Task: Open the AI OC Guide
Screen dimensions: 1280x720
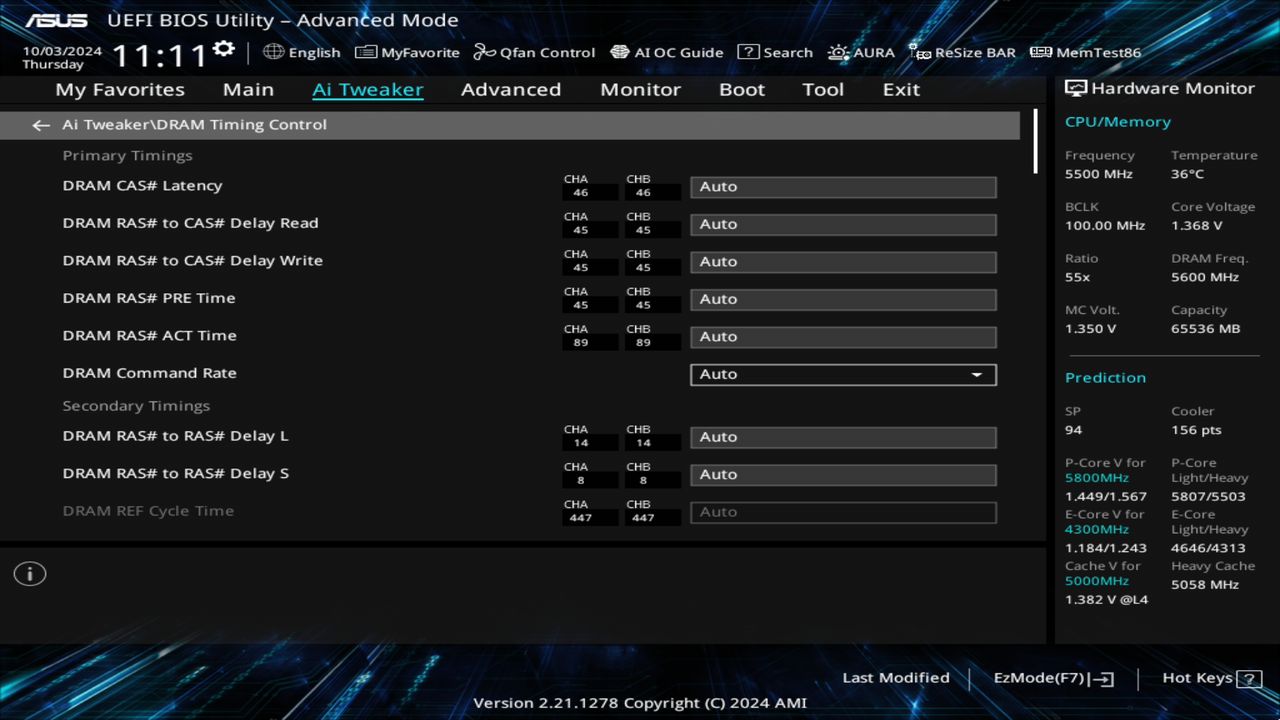Action: click(x=666, y=52)
